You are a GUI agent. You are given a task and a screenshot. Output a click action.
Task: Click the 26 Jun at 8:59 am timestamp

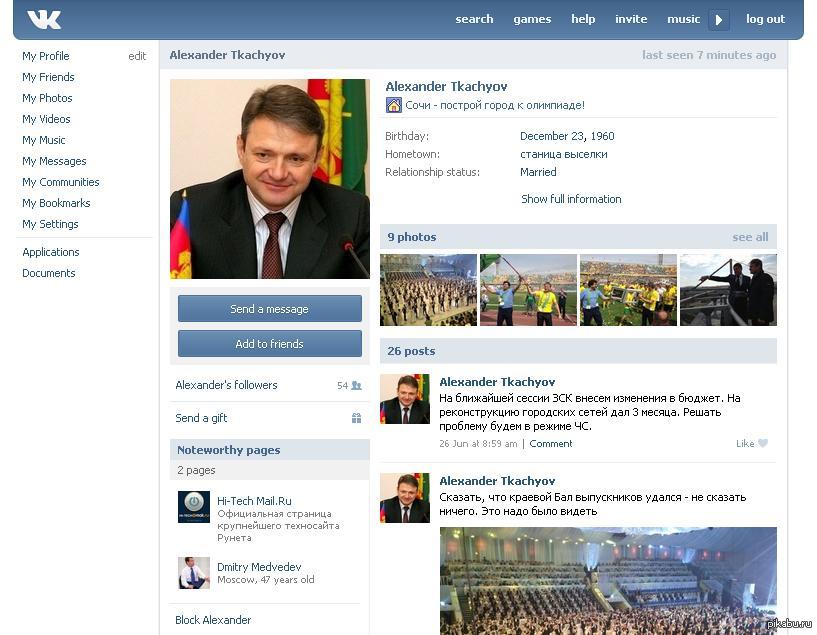point(478,444)
